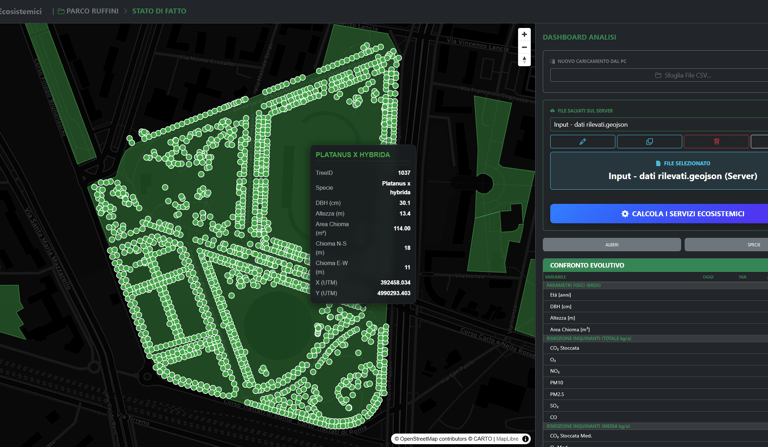Click the PM10 table row

coord(655,382)
